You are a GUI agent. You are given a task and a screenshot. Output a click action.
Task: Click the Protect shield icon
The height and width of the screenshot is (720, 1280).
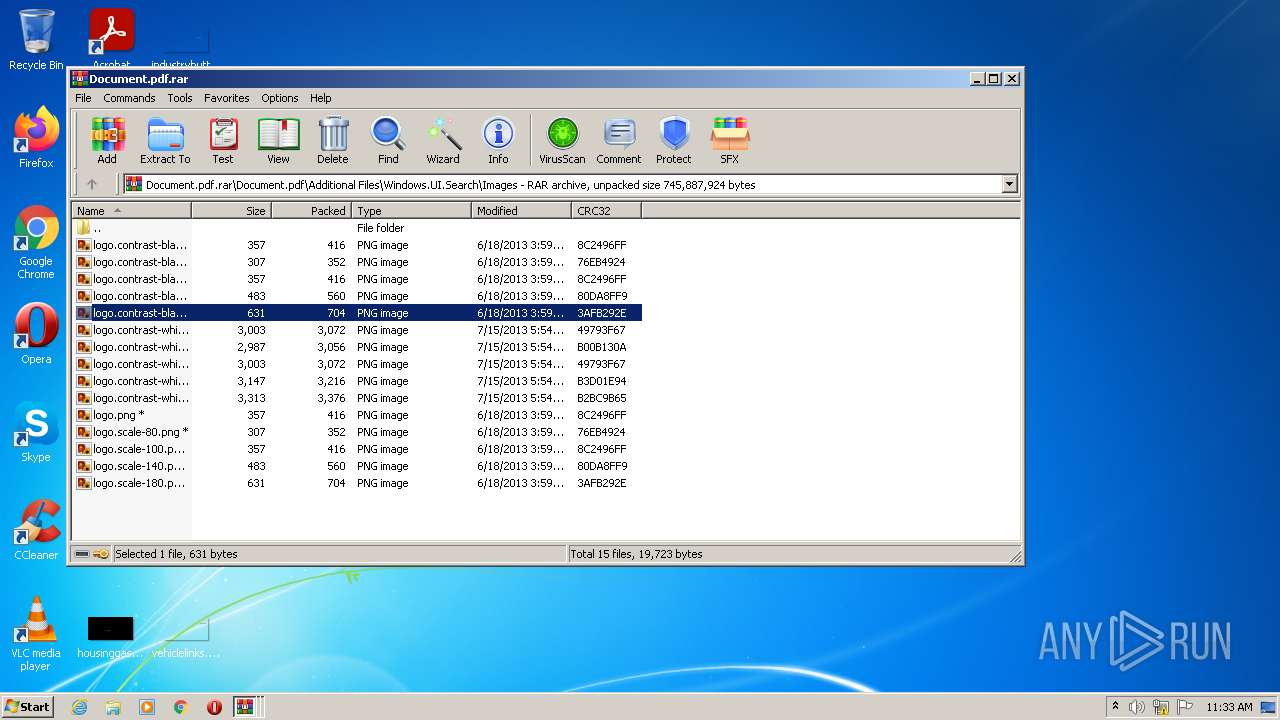click(x=674, y=141)
